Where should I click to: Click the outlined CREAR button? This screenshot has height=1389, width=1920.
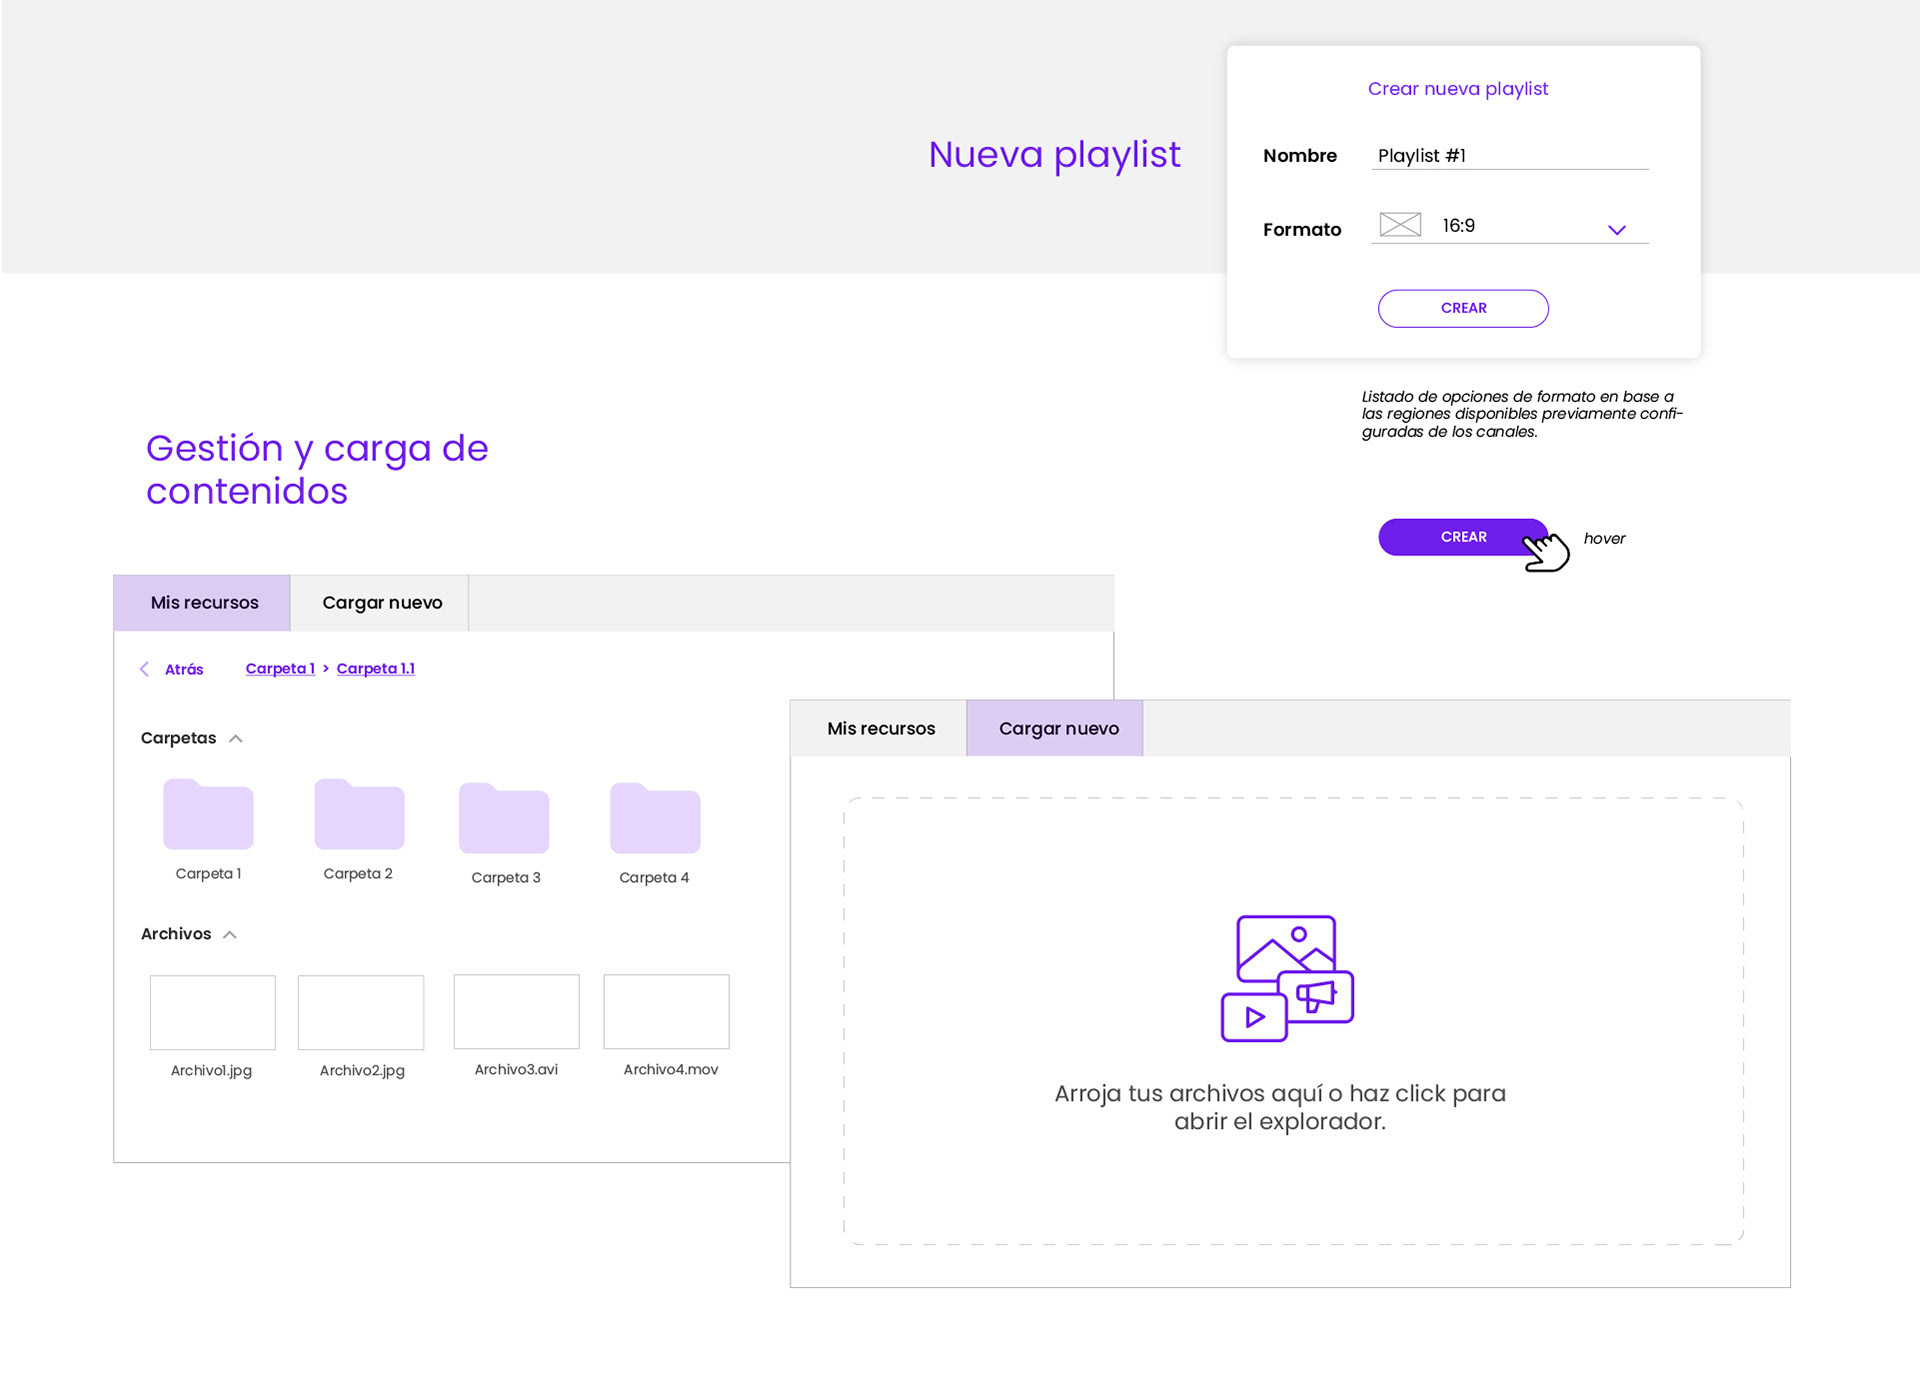tap(1462, 308)
